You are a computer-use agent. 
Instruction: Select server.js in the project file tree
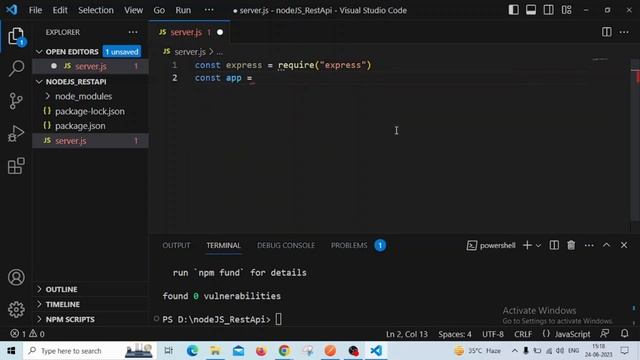90,140
